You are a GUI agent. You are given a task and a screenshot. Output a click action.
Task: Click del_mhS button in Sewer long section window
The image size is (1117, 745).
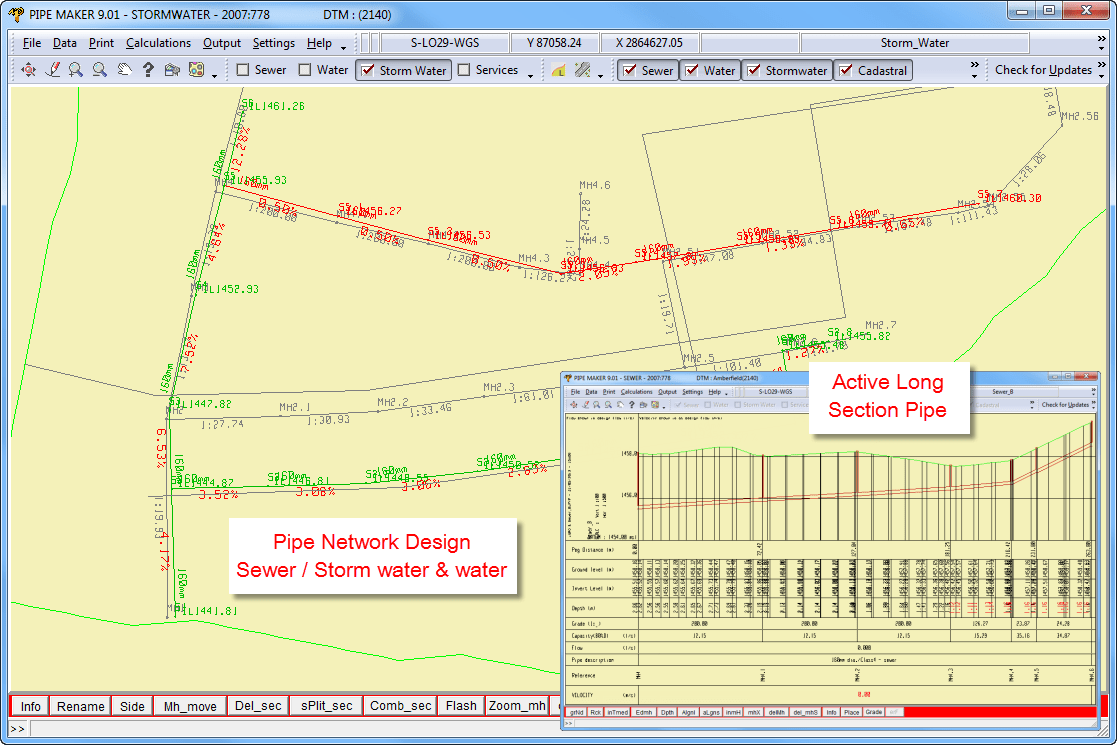tap(806, 712)
